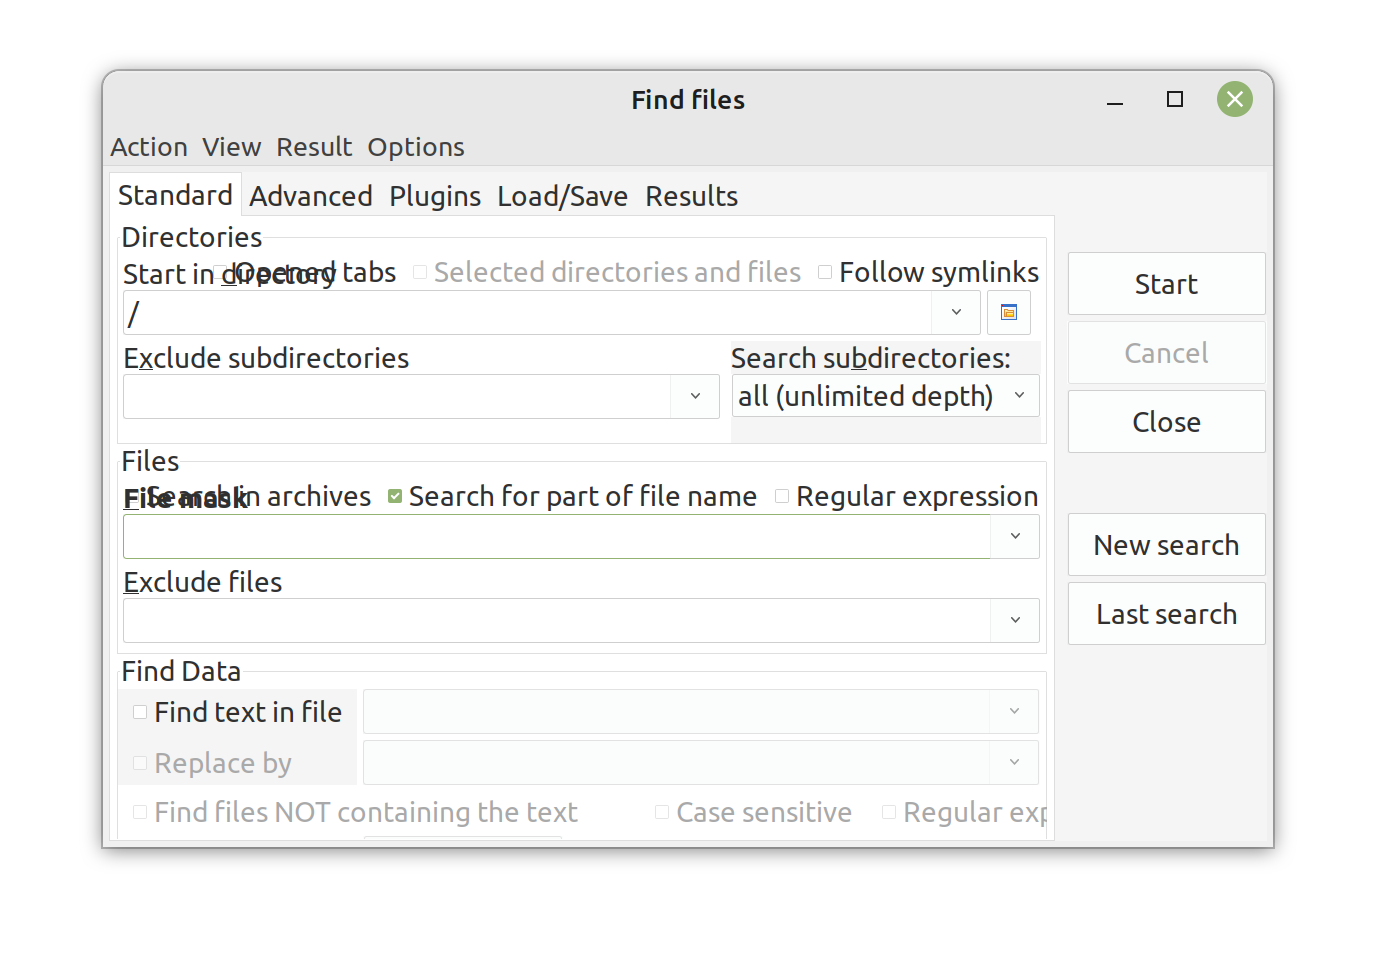Open the Load/Save tab
This screenshot has width=1380, height=976.
pyautogui.click(x=562, y=196)
